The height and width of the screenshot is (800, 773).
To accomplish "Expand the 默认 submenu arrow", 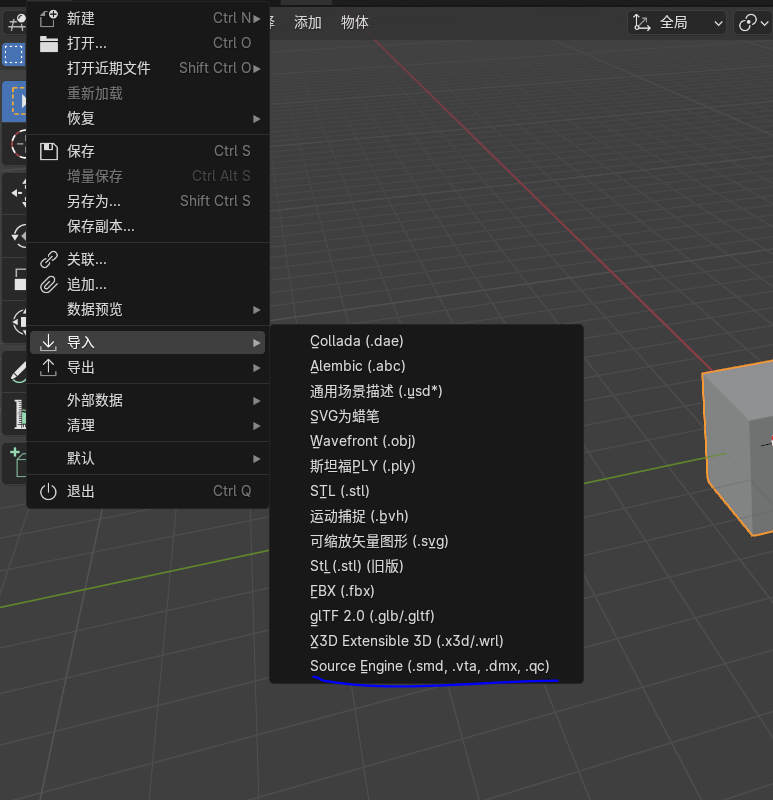I will point(257,459).
